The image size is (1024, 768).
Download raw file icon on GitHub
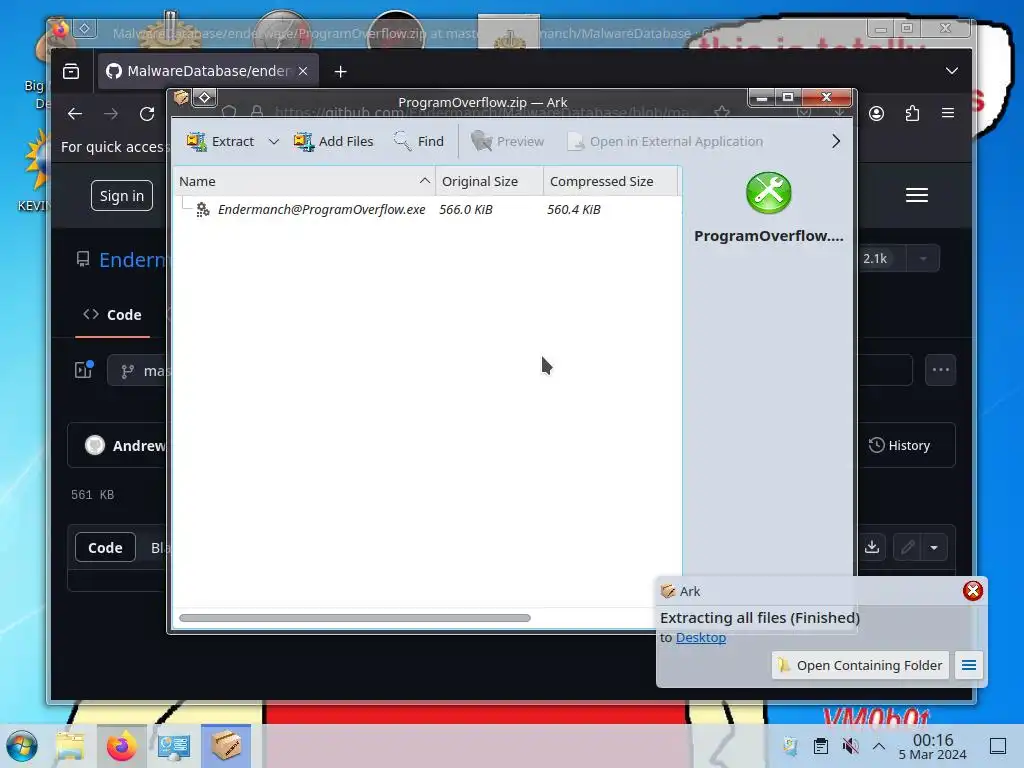(x=872, y=547)
